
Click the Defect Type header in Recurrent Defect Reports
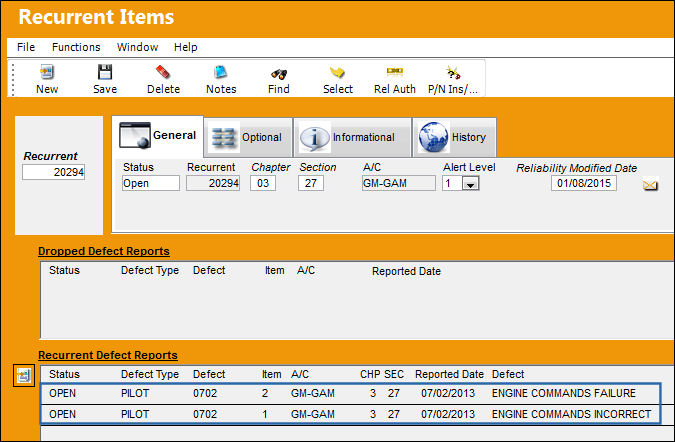[x=150, y=374]
